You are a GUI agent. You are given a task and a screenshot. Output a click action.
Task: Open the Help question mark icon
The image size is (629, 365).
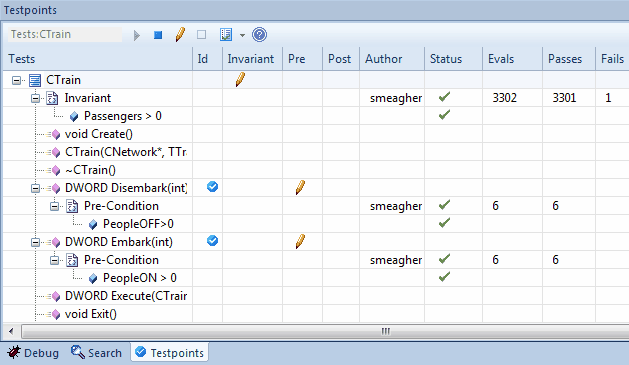(260, 35)
